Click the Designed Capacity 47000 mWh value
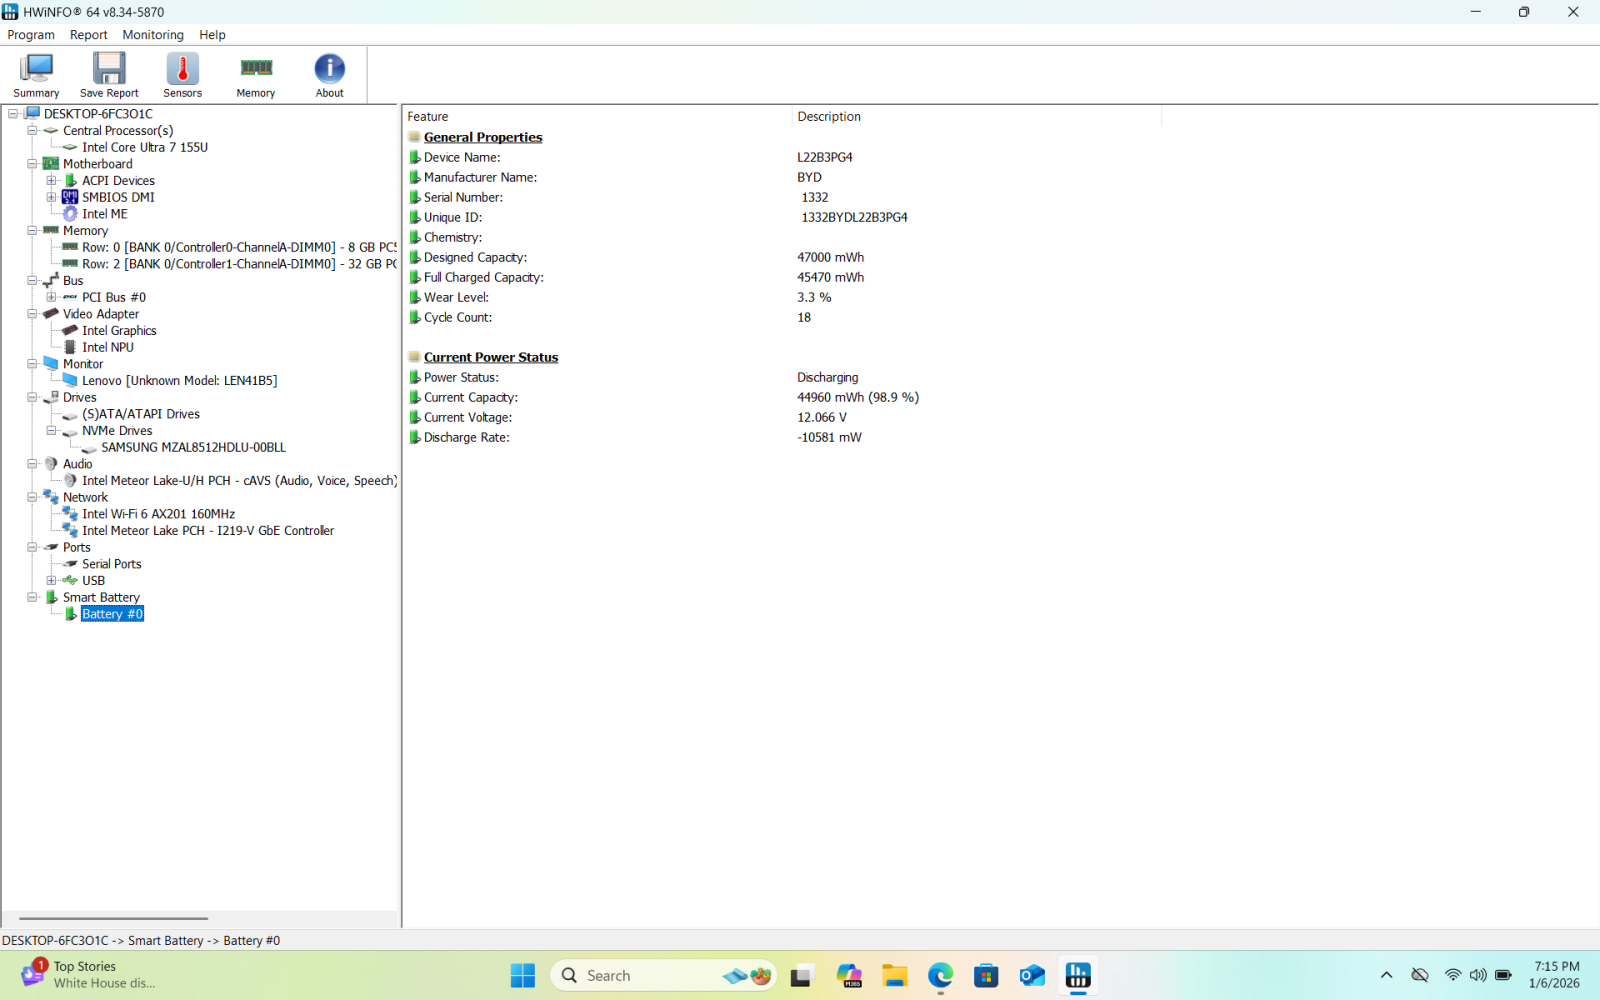Screen dimensions: 1600x1000 point(830,257)
